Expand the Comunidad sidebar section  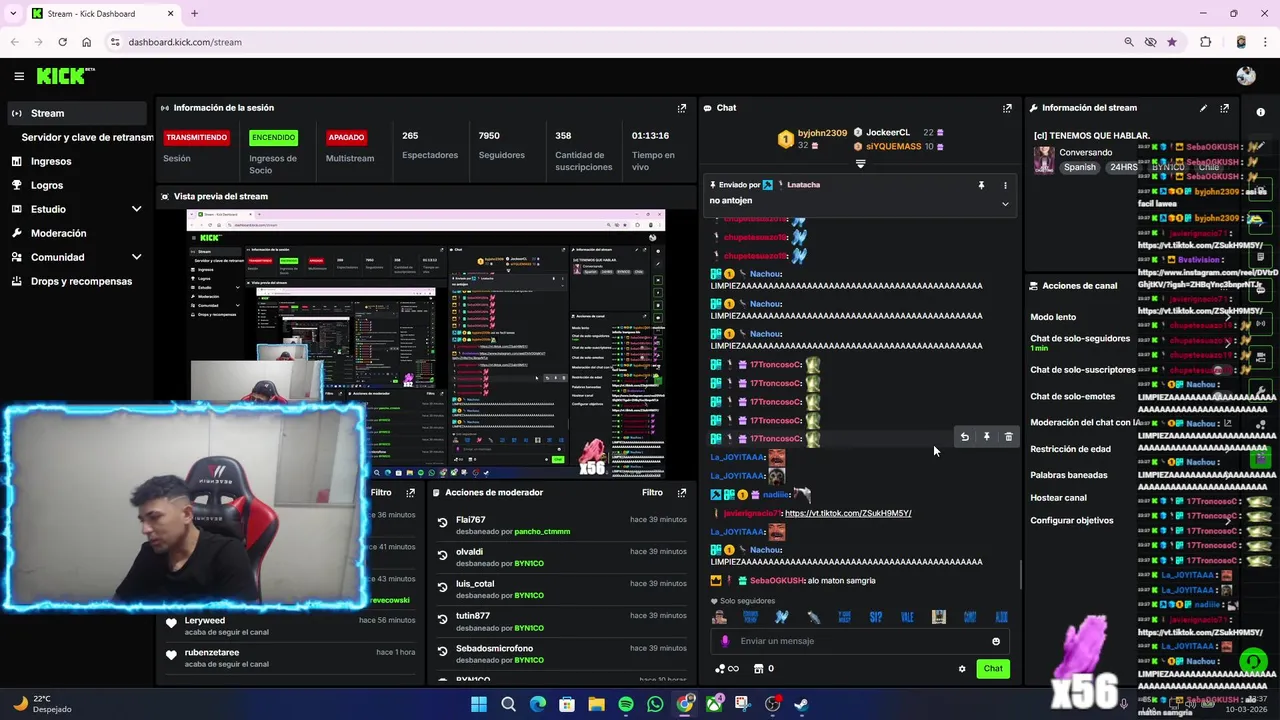click(x=136, y=257)
